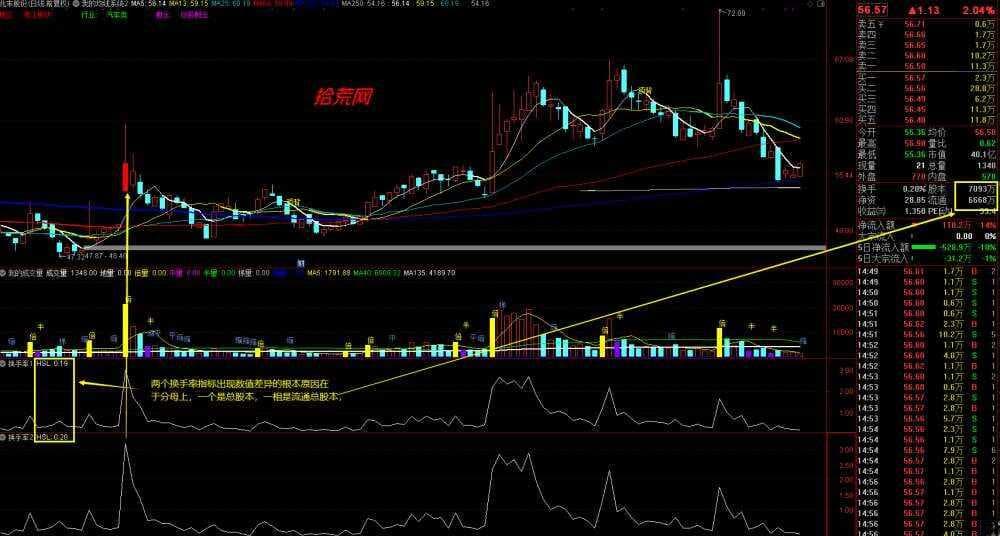Click the tallest yellow volume bar
This screenshot has width=1000, height=536.
[126, 329]
